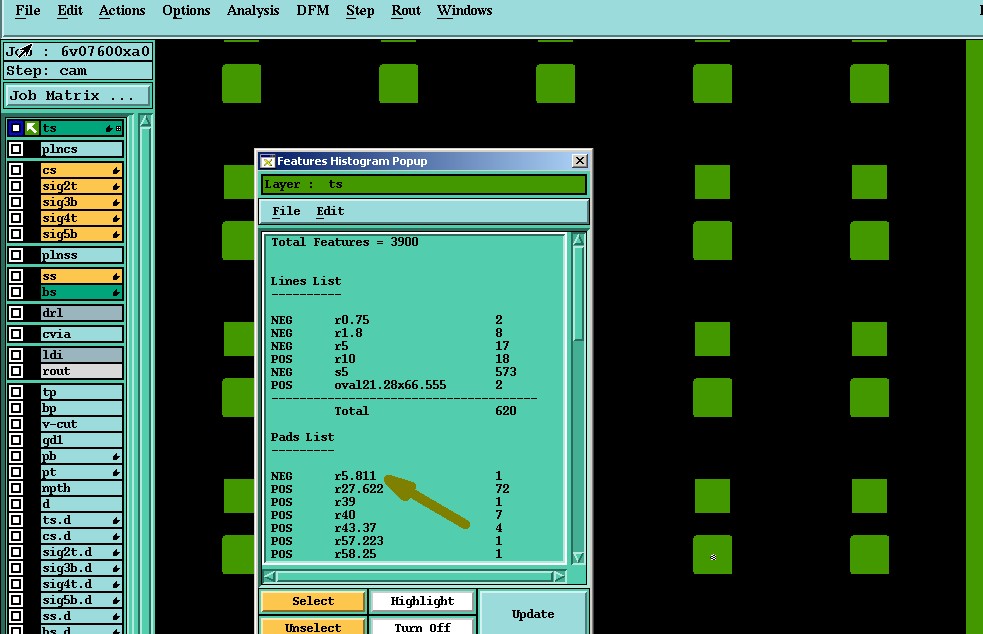Click histogram list scroll-down arrow

point(579,557)
